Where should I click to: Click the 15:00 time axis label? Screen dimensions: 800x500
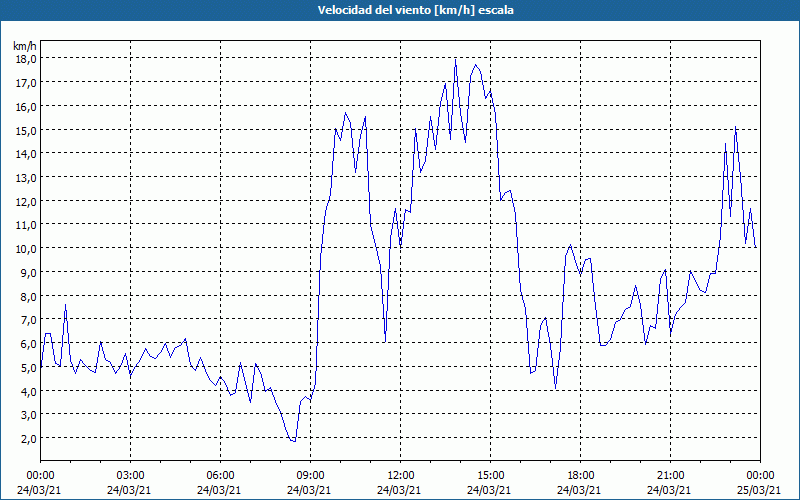coord(490,476)
